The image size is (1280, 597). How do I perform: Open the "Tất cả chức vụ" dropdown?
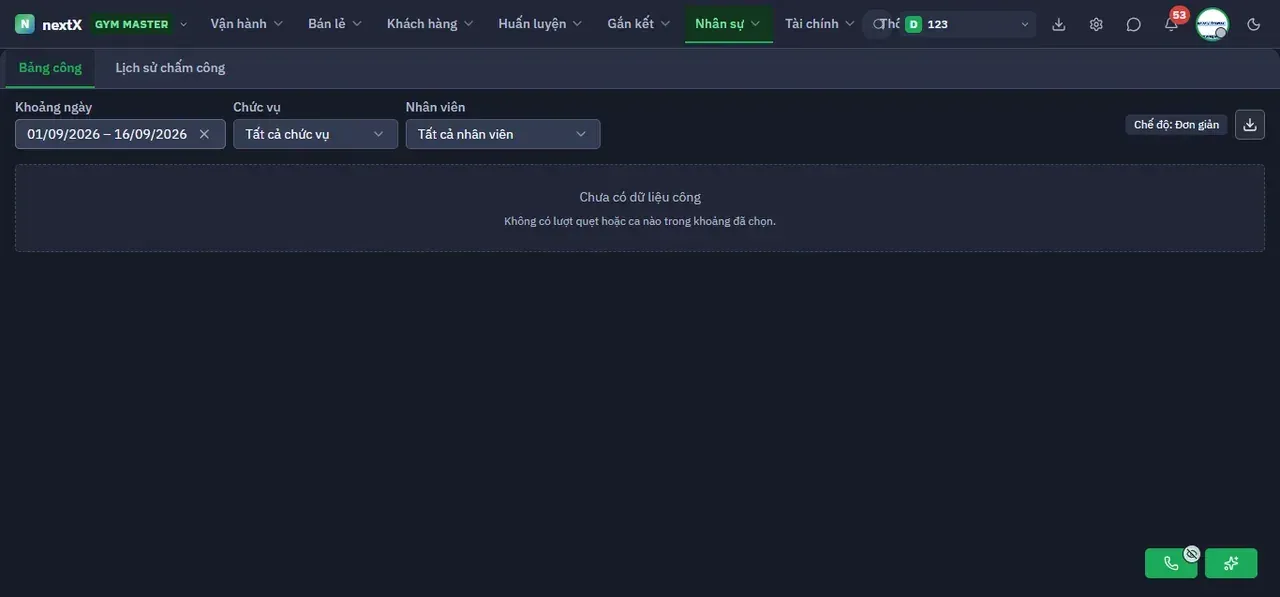(x=315, y=134)
